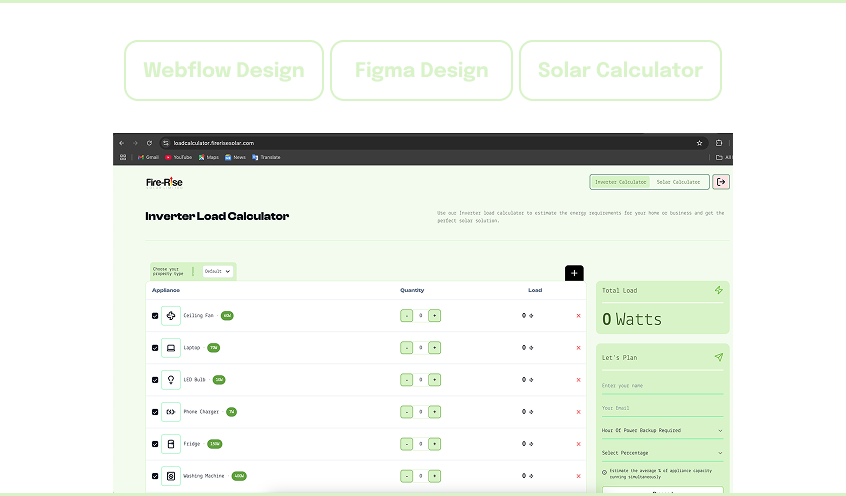
Task: Click the Webflow Design button
Action: coord(223,70)
